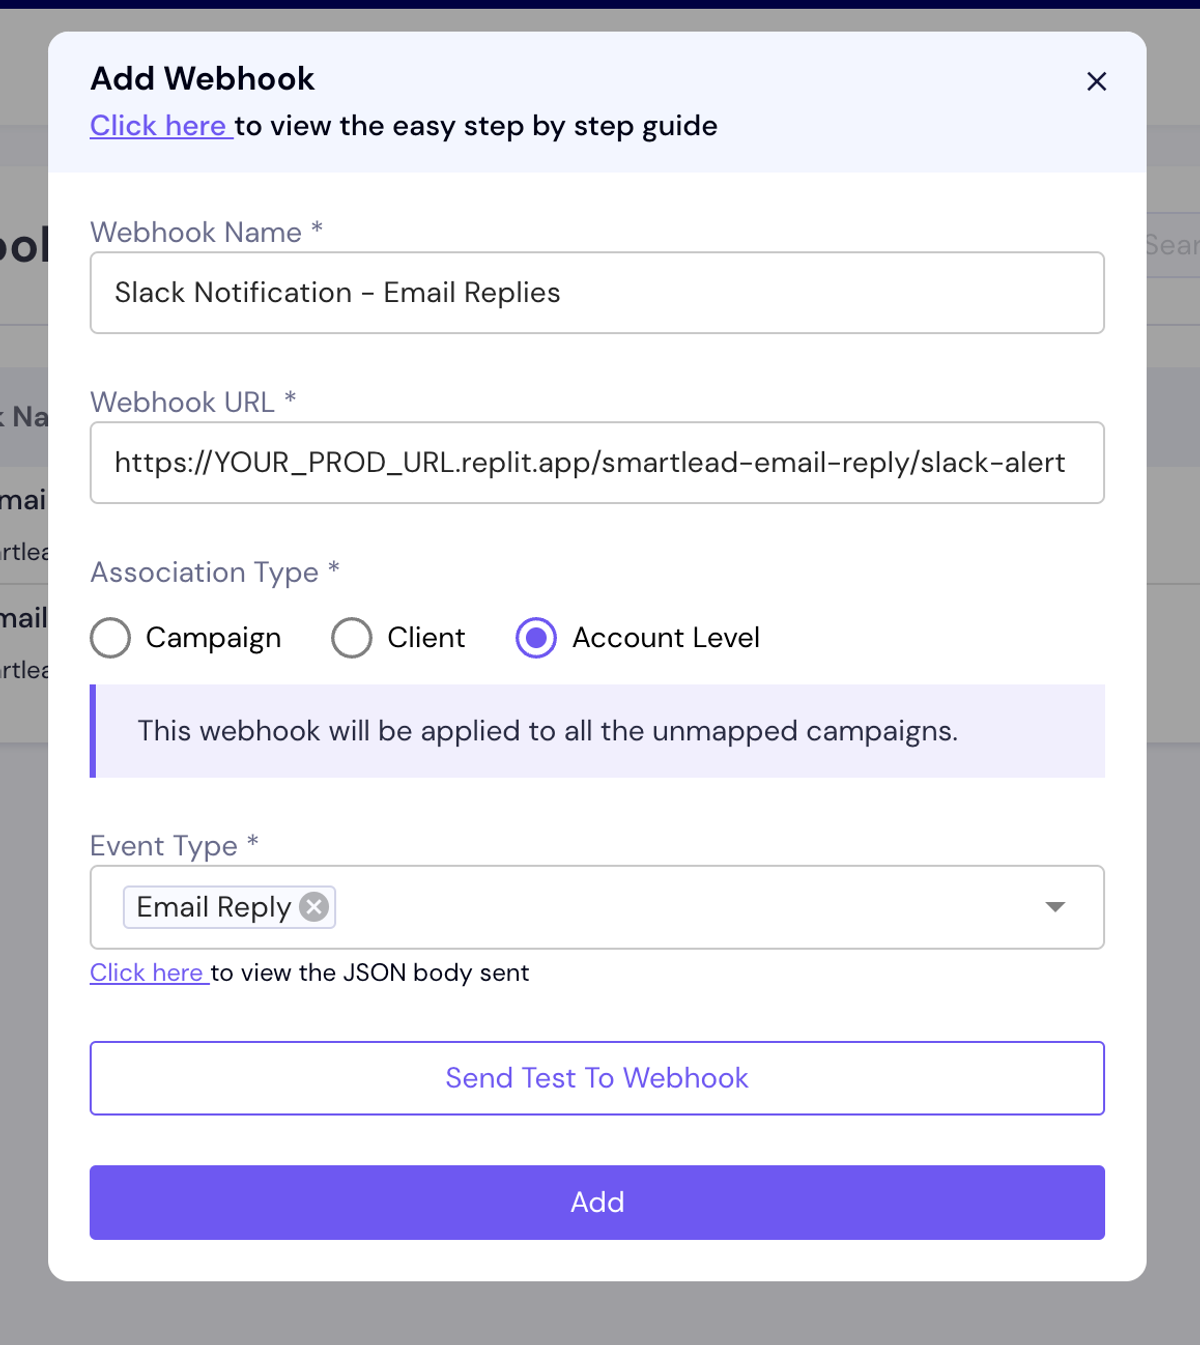Click the Send Test To Webhook button
Screen dimensions: 1200x1345
(596, 1078)
